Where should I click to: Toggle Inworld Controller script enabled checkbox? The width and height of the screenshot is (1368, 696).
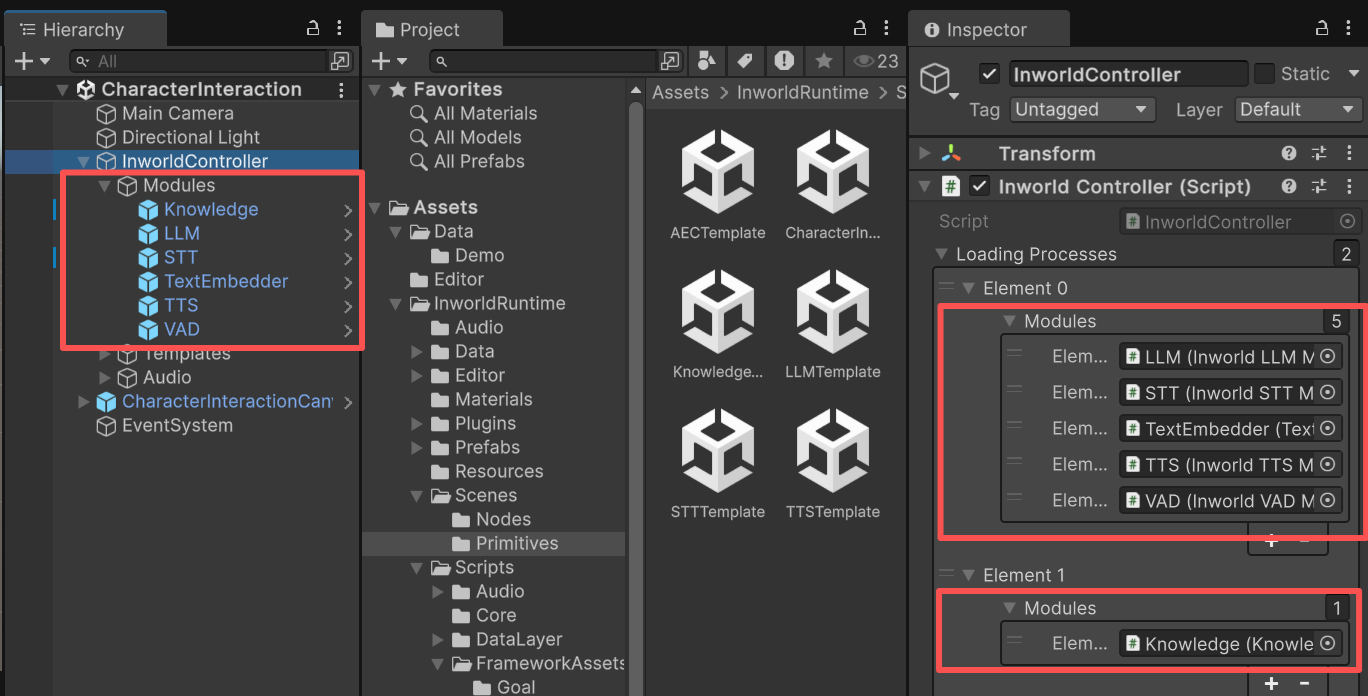980,186
